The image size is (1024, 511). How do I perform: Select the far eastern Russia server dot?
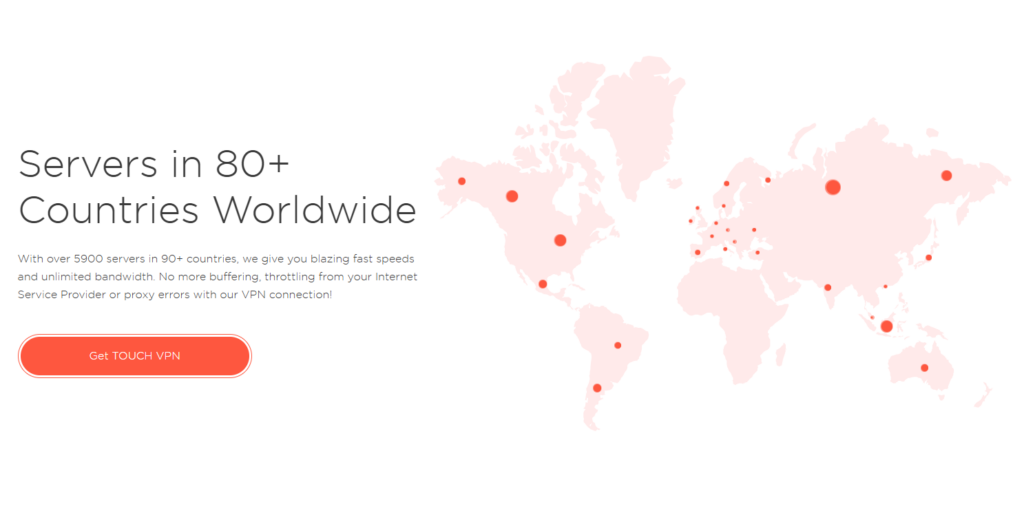click(946, 176)
